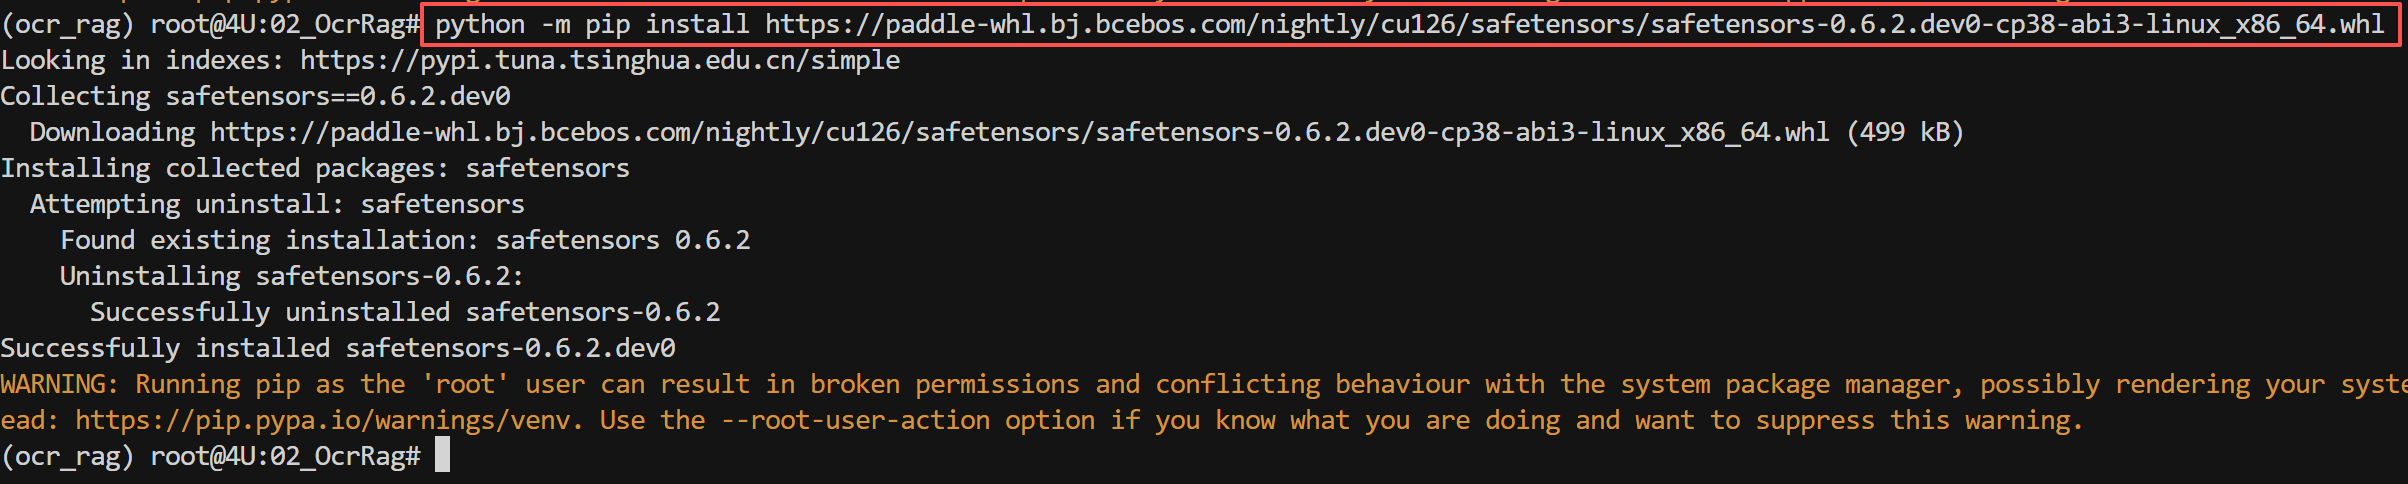This screenshot has height=484, width=2408.
Task: Click the quoted 'root' word in the warning
Action: (x=465, y=385)
